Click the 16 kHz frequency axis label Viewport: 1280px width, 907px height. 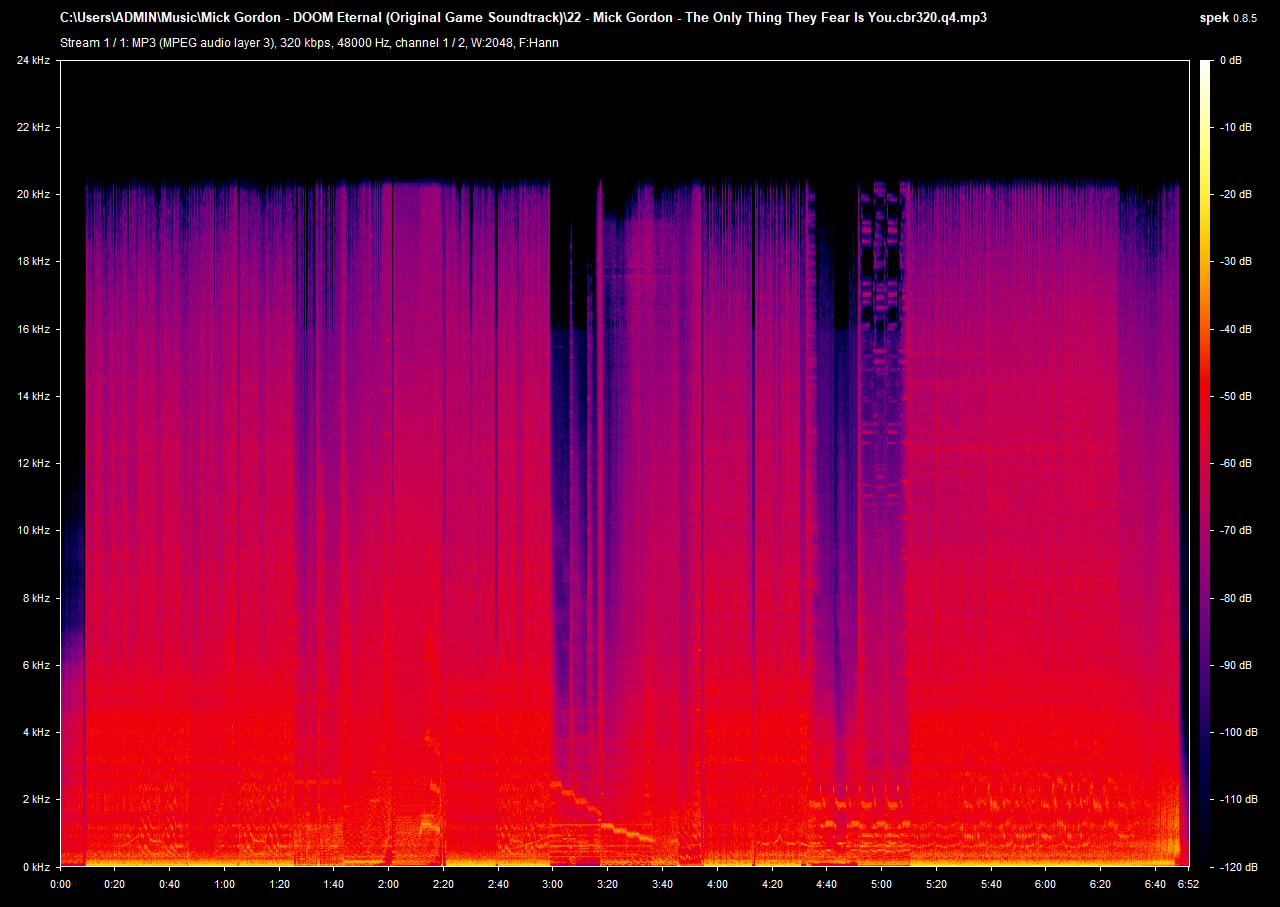tap(33, 329)
